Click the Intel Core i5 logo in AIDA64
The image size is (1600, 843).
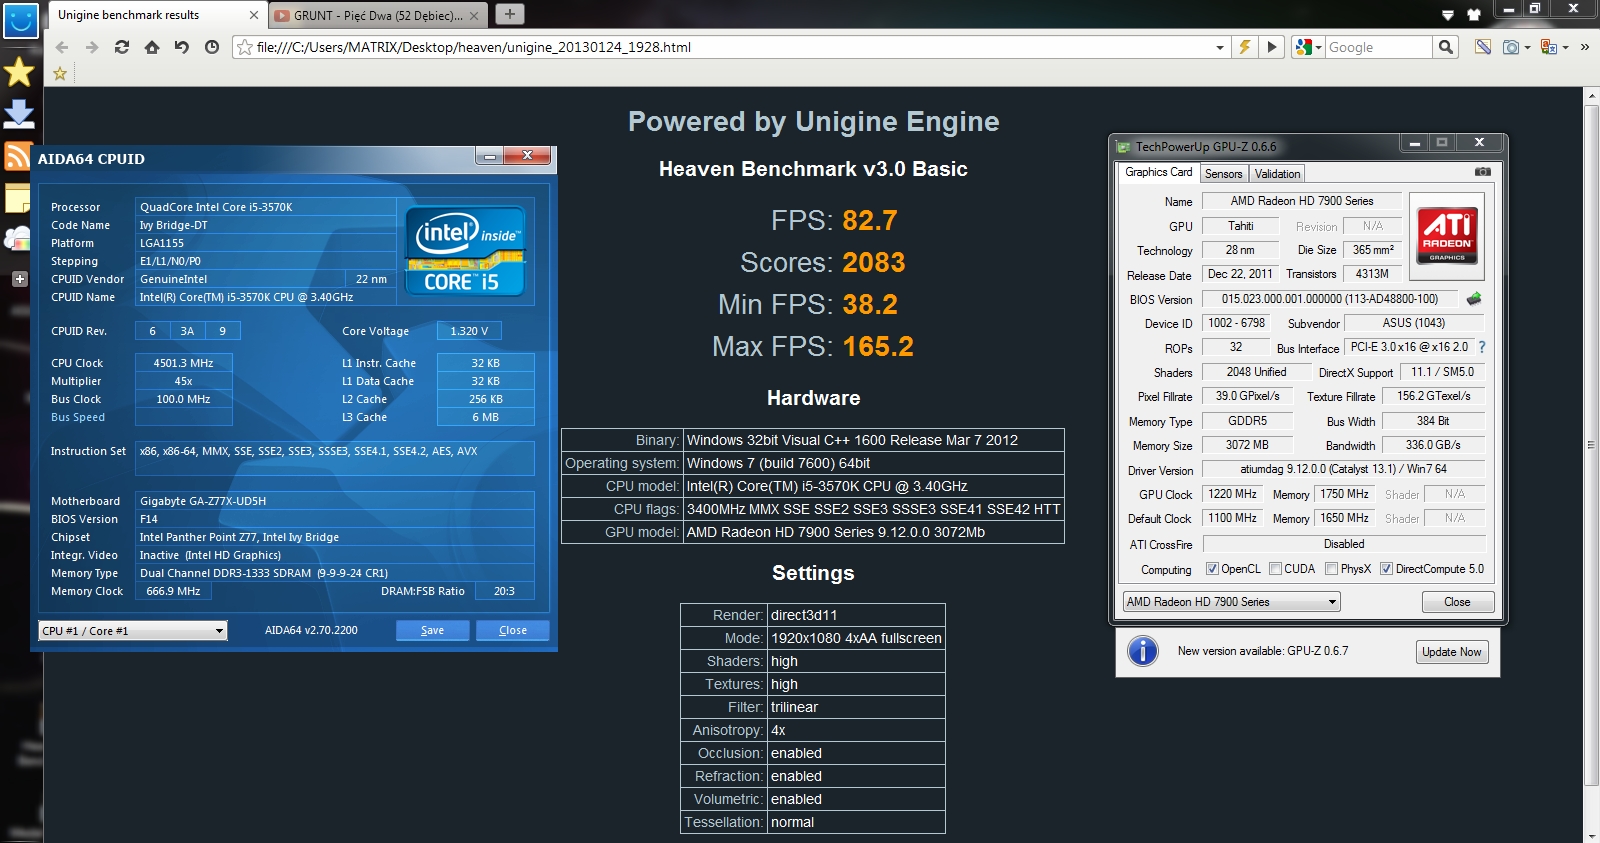(x=464, y=252)
